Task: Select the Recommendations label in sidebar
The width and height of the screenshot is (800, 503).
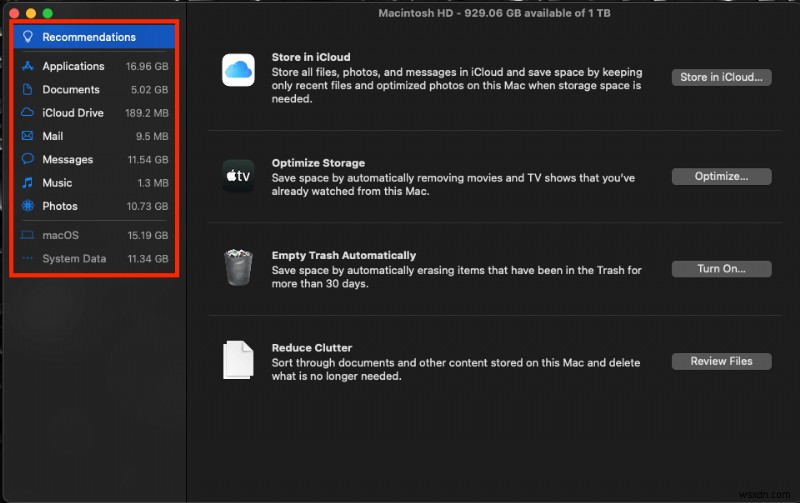Action: tap(89, 37)
